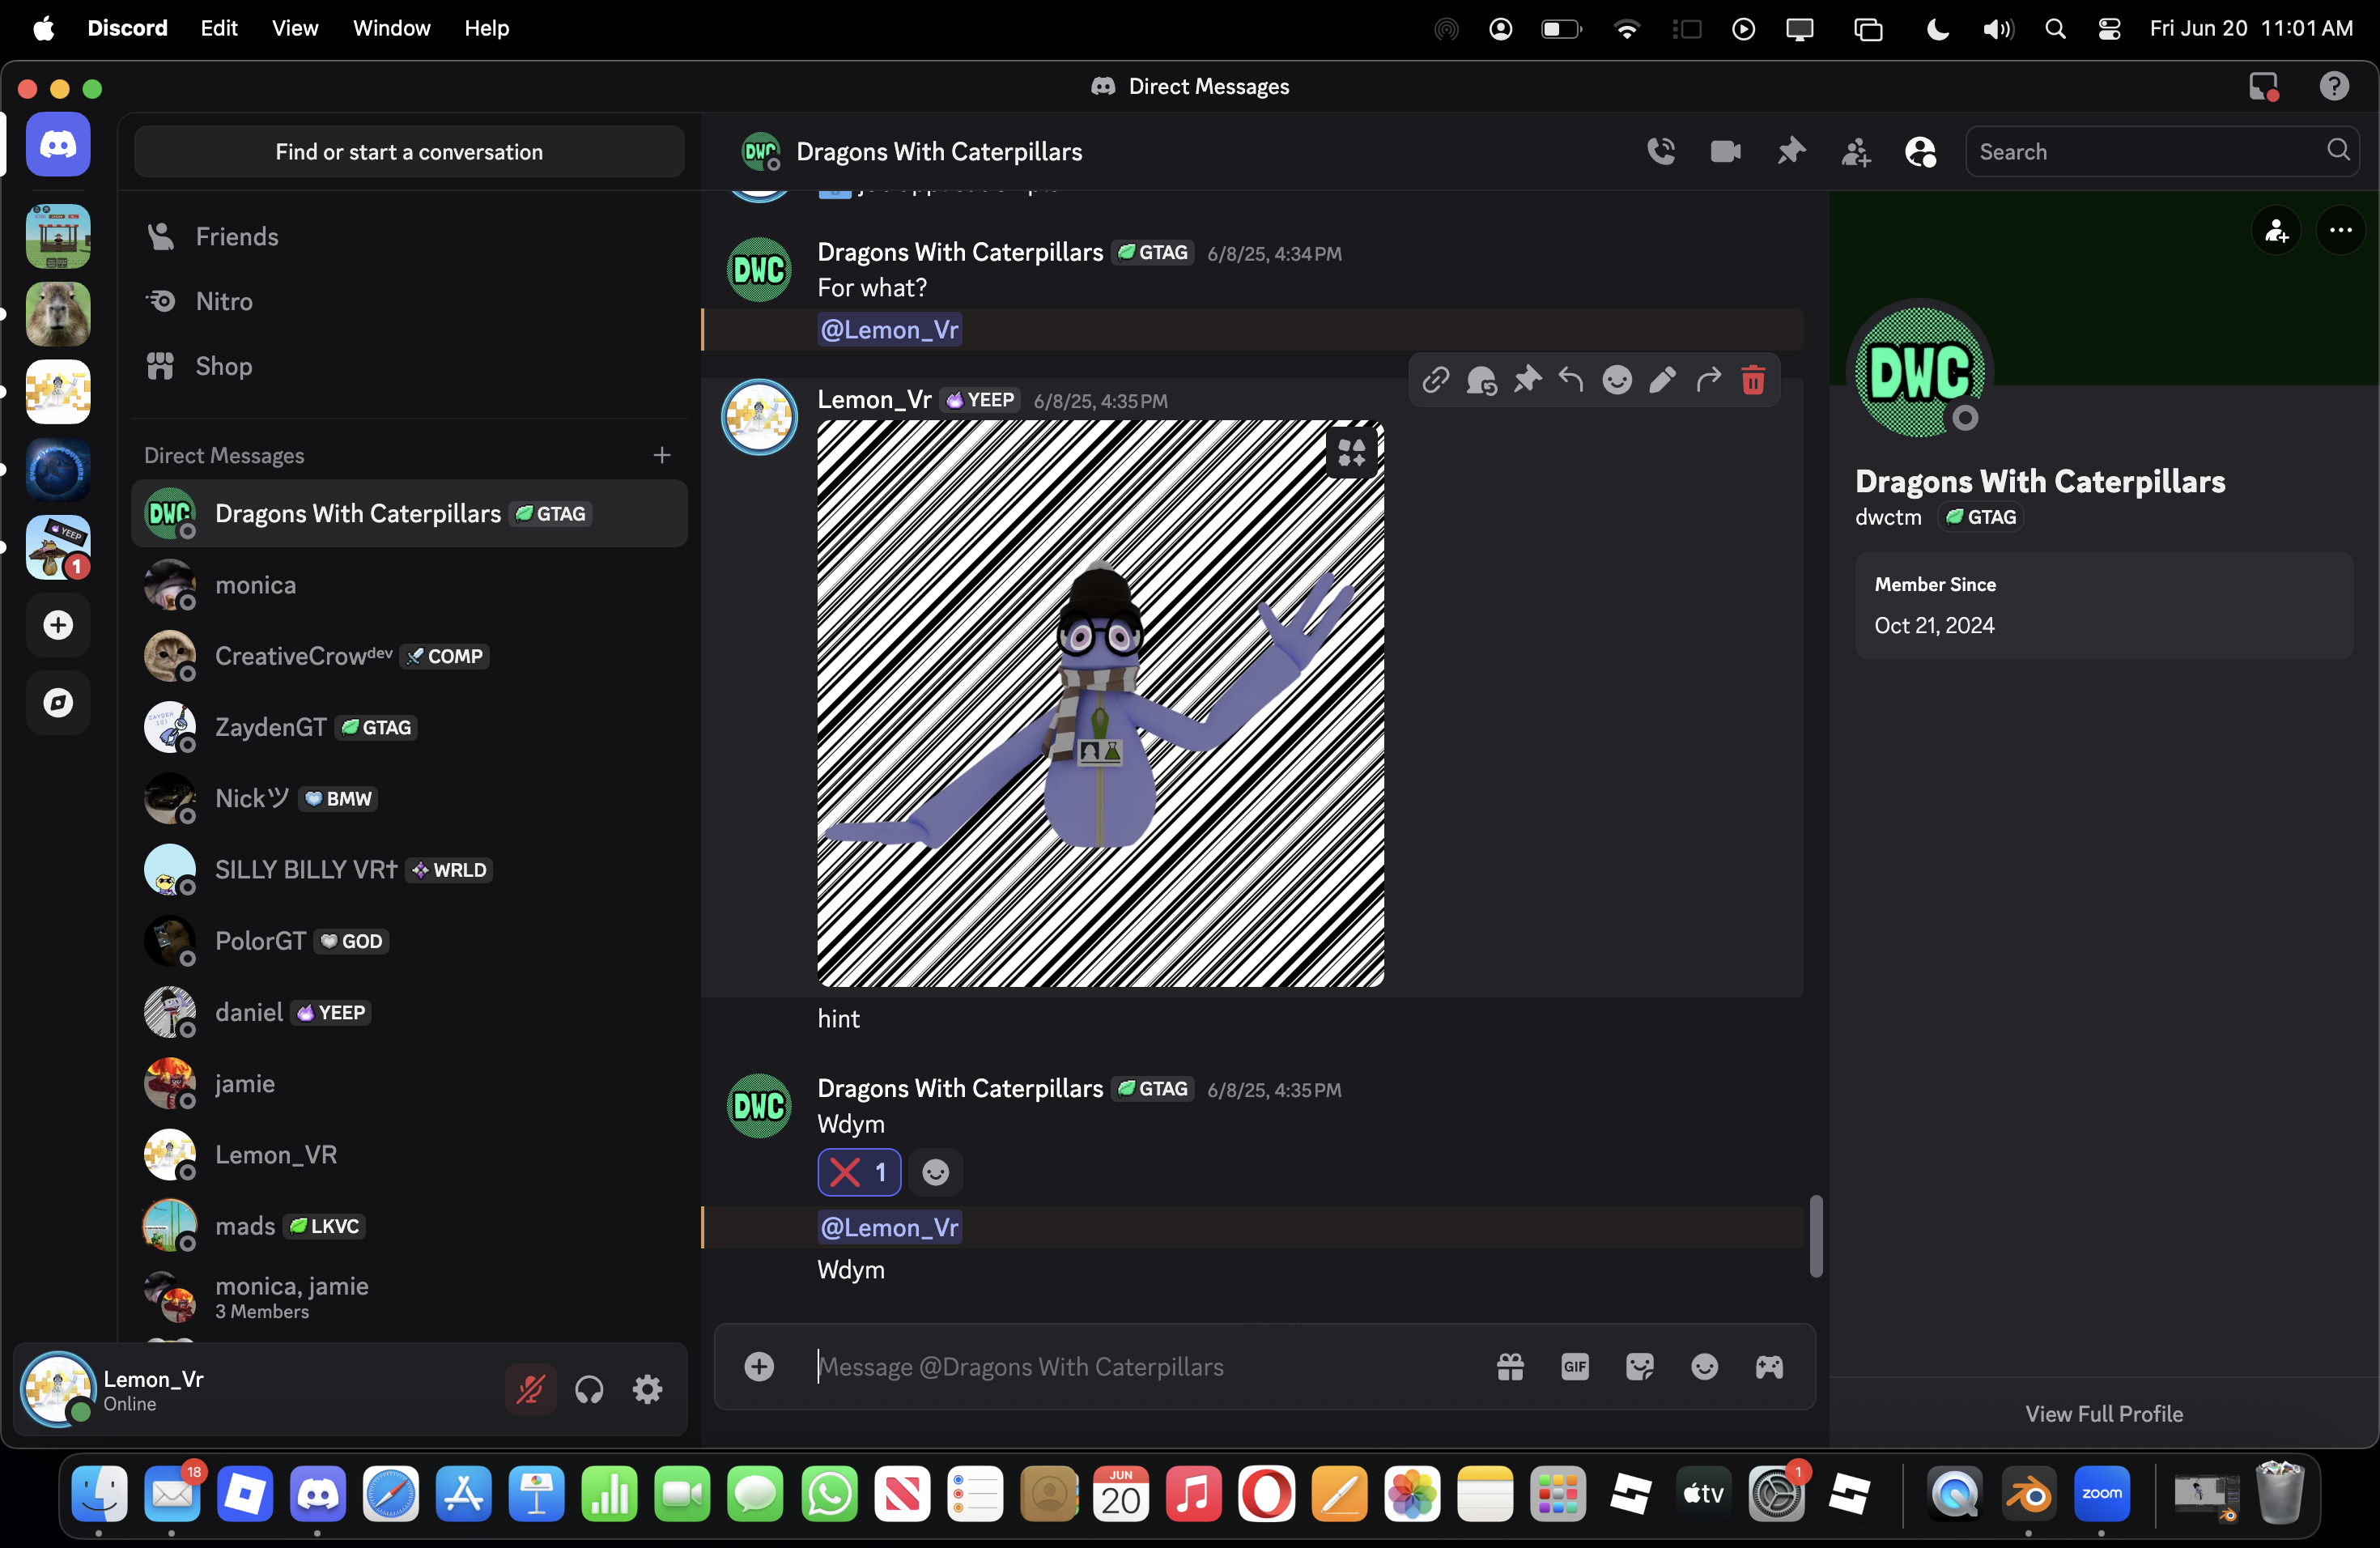Click the Search field in the DM header
The width and height of the screenshot is (2380, 1548).
[2162, 152]
